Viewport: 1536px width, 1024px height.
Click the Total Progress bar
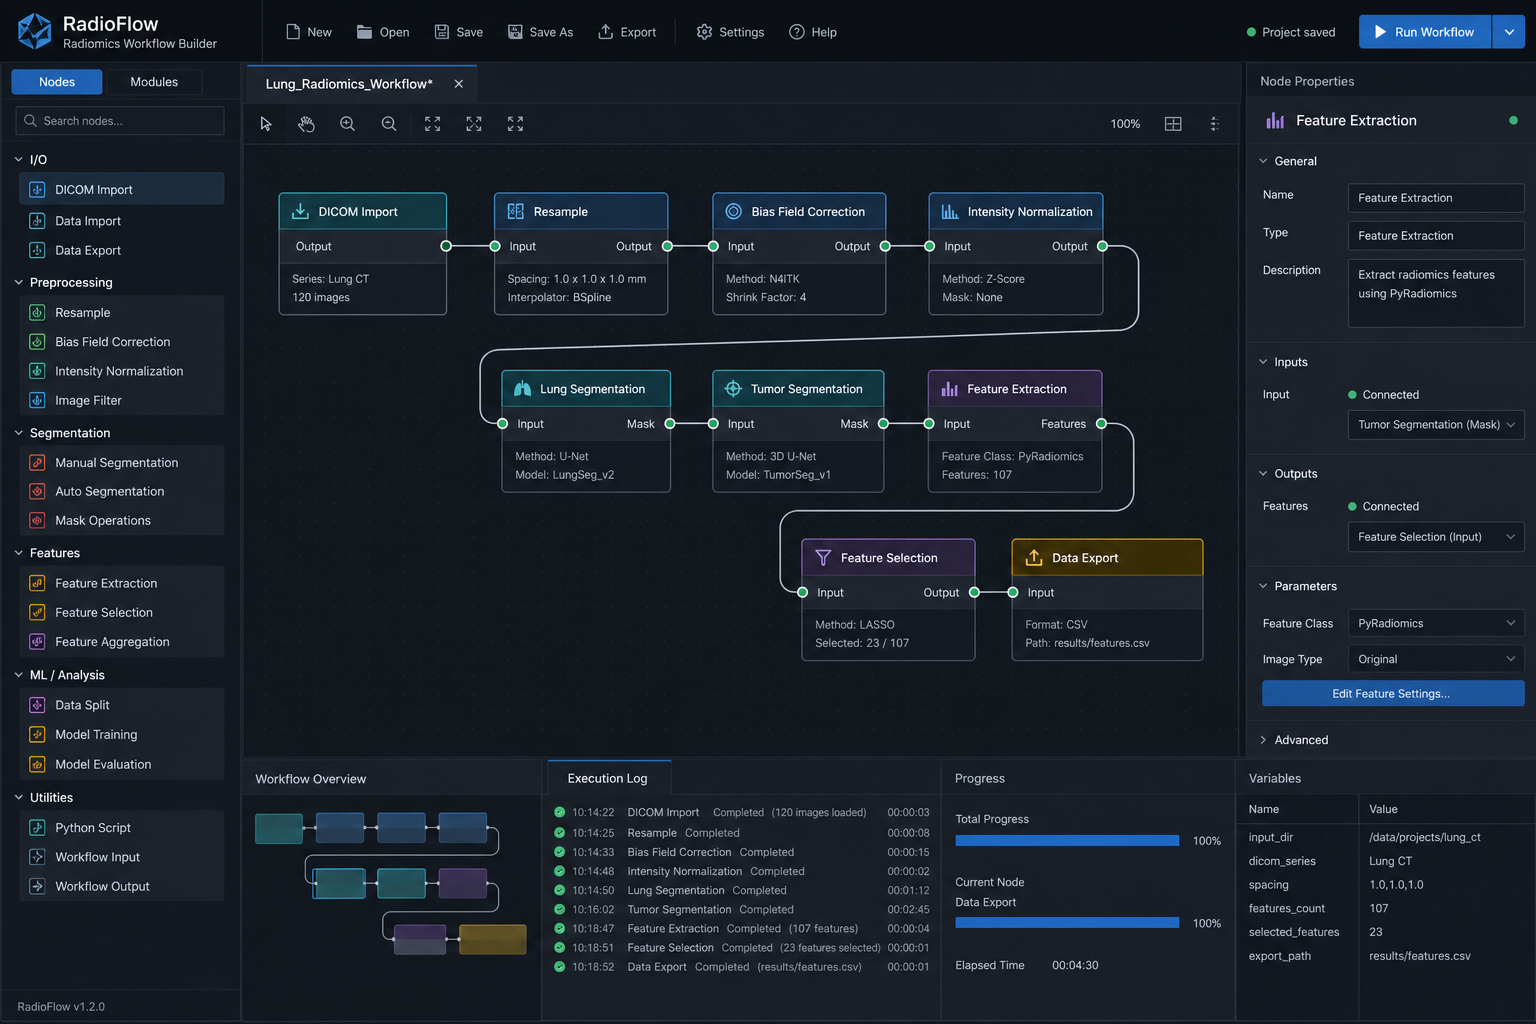click(x=1067, y=841)
